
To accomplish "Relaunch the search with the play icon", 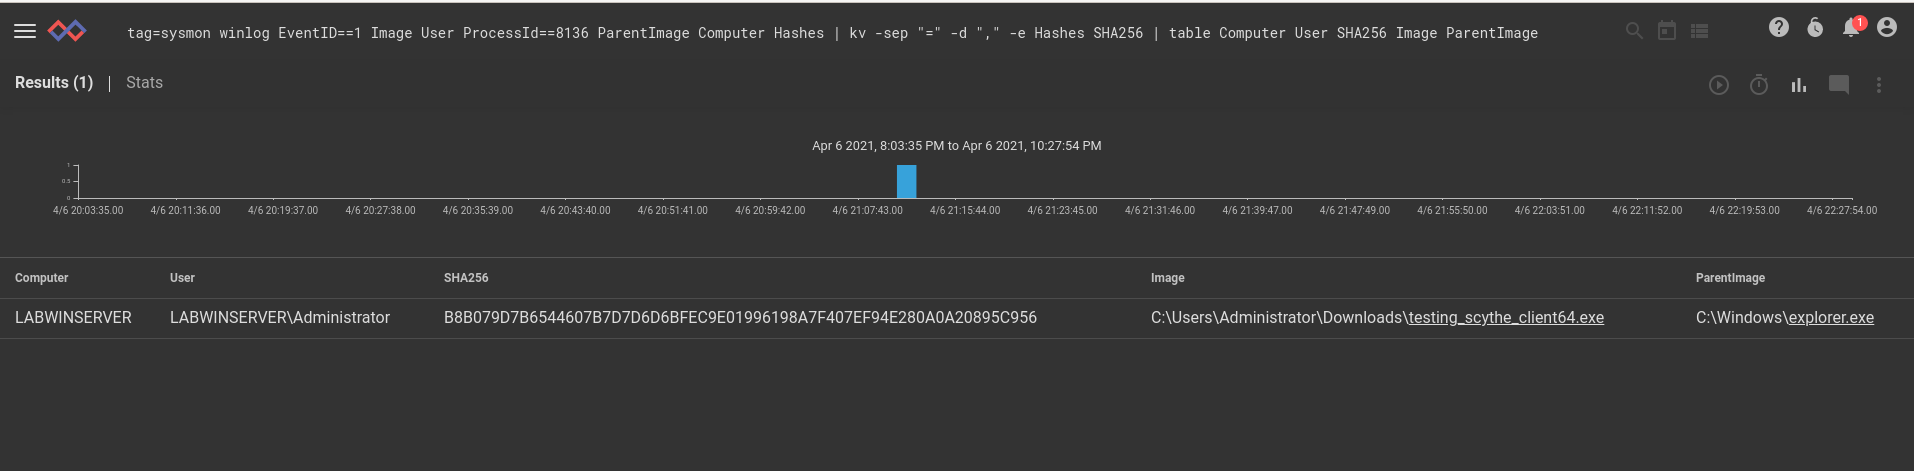I will [x=1719, y=85].
